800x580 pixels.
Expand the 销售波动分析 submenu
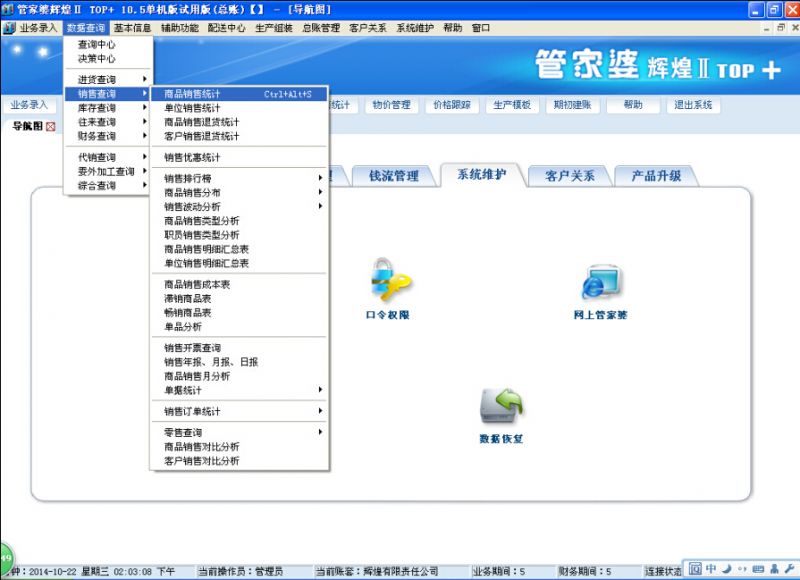239,207
